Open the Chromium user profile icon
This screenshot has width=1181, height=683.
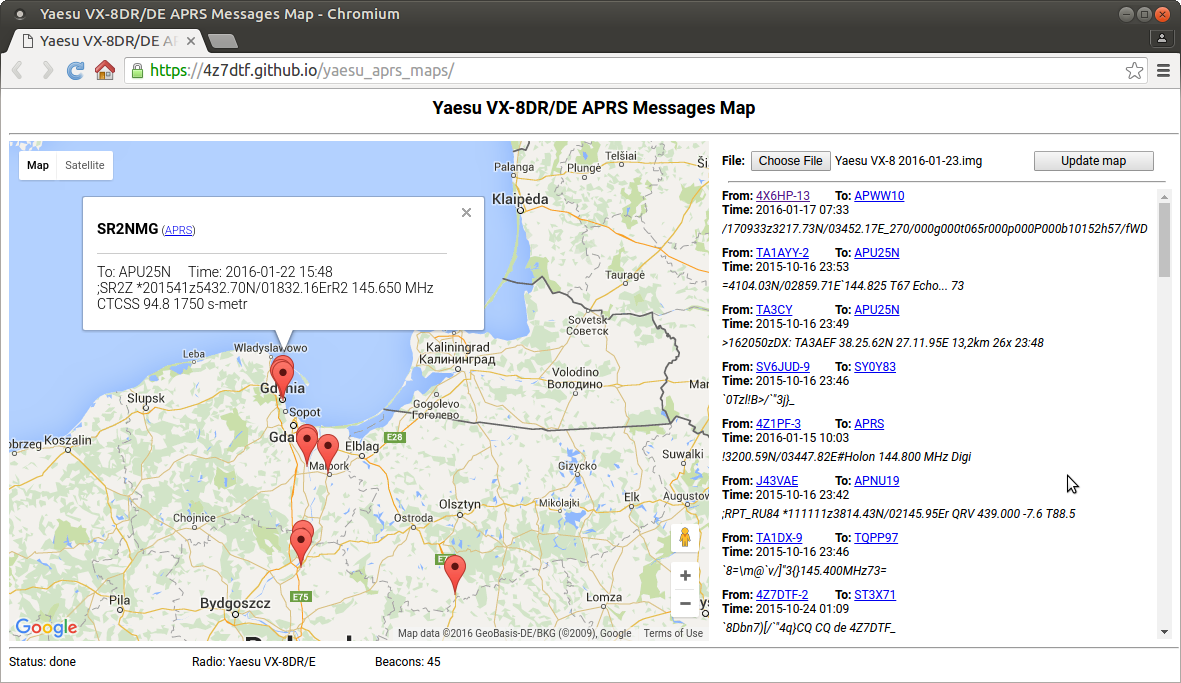pyautogui.click(x=1161, y=38)
